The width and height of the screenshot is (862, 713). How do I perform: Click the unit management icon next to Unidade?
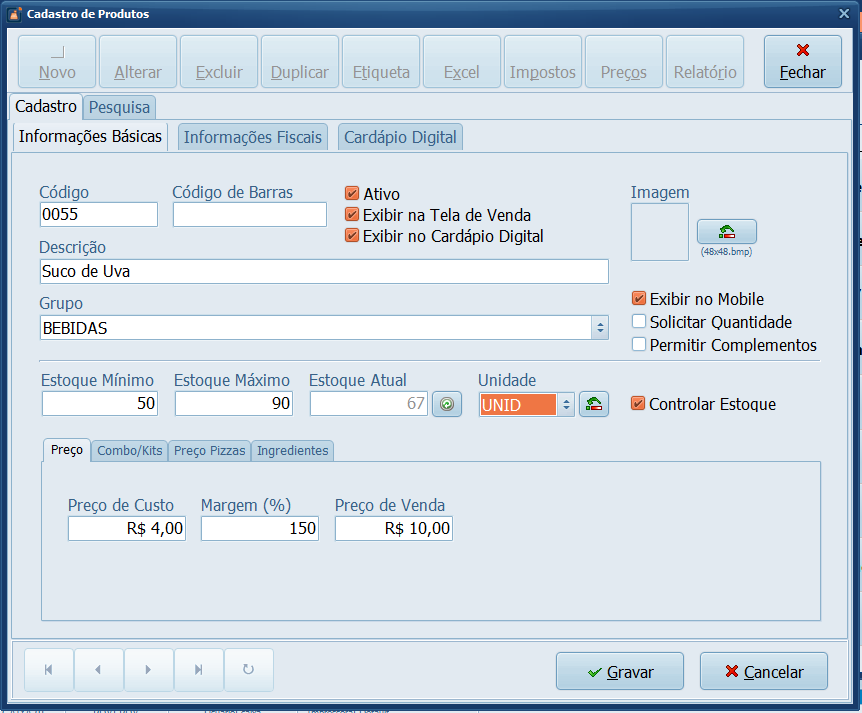coord(594,404)
